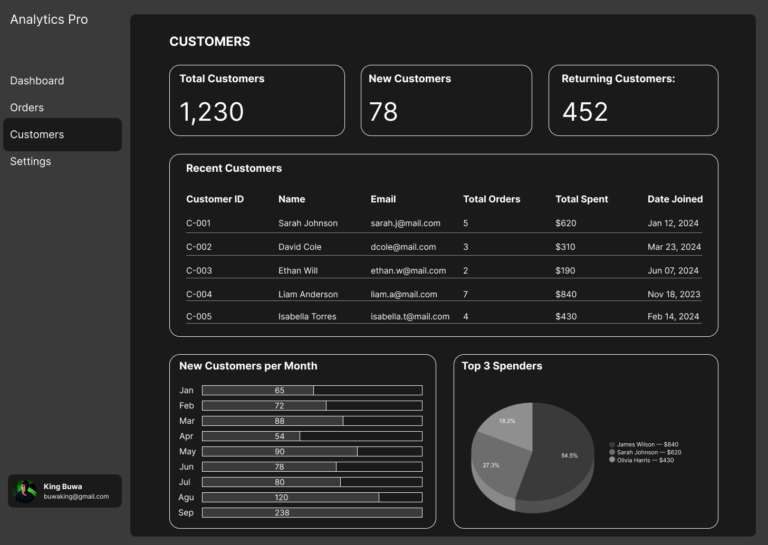
Task: Click the buwaking@gmail.com account email
Action: click(76, 497)
